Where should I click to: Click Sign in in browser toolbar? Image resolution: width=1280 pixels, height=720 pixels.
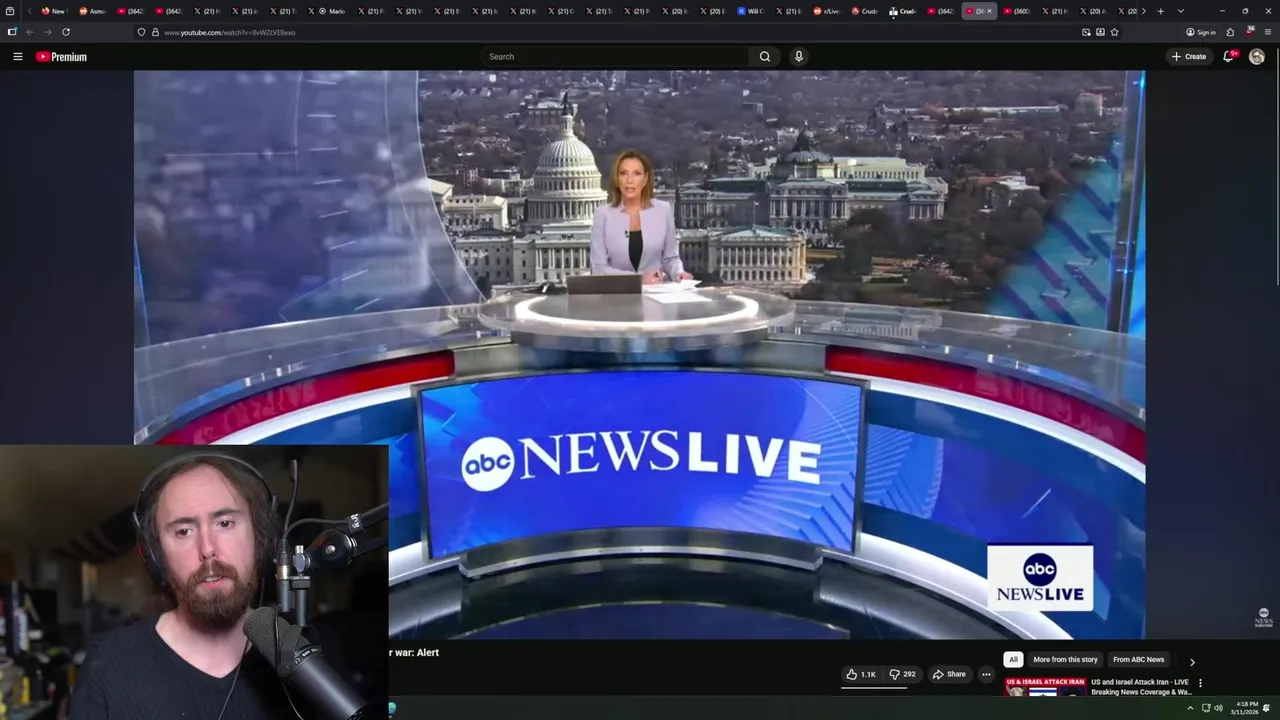click(1201, 32)
